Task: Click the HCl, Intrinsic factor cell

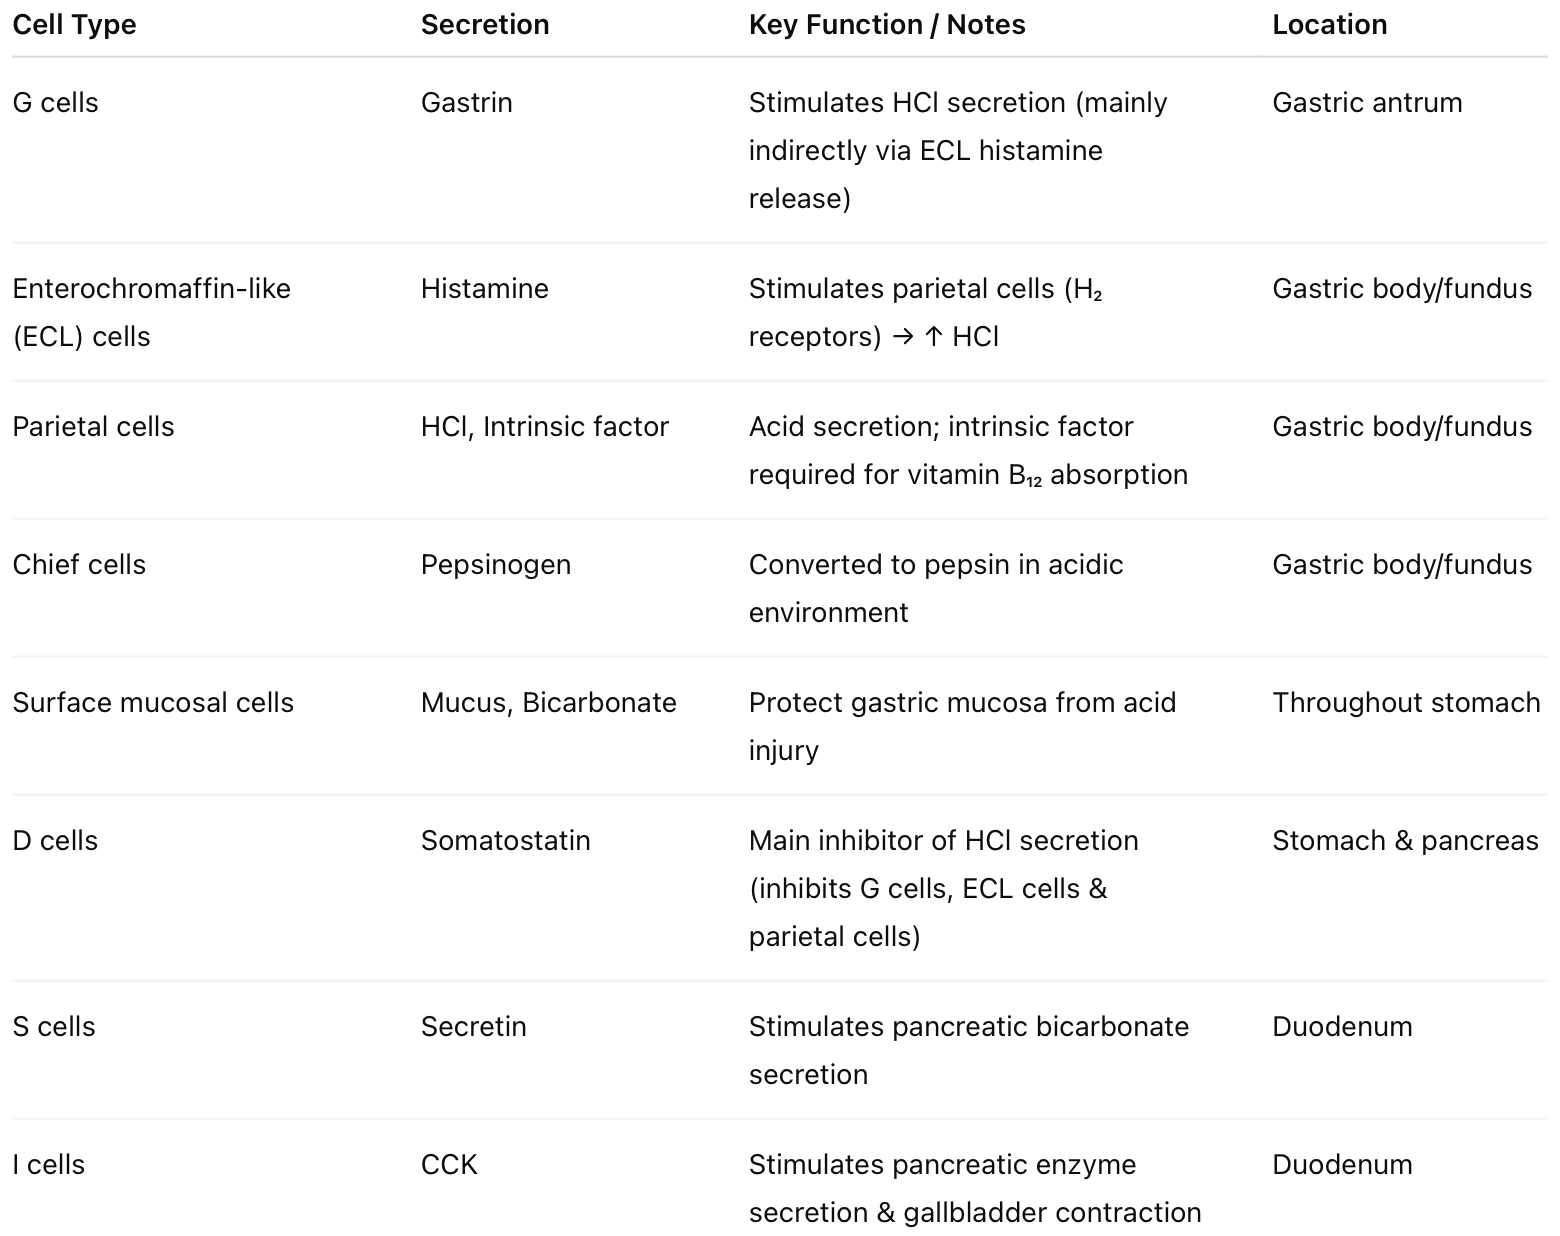Action: click(545, 427)
